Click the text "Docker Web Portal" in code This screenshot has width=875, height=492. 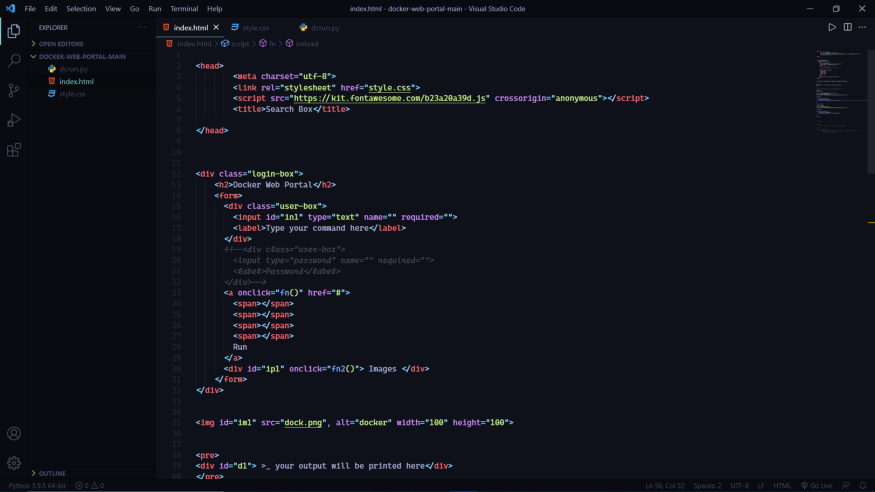pyautogui.click(x=273, y=185)
